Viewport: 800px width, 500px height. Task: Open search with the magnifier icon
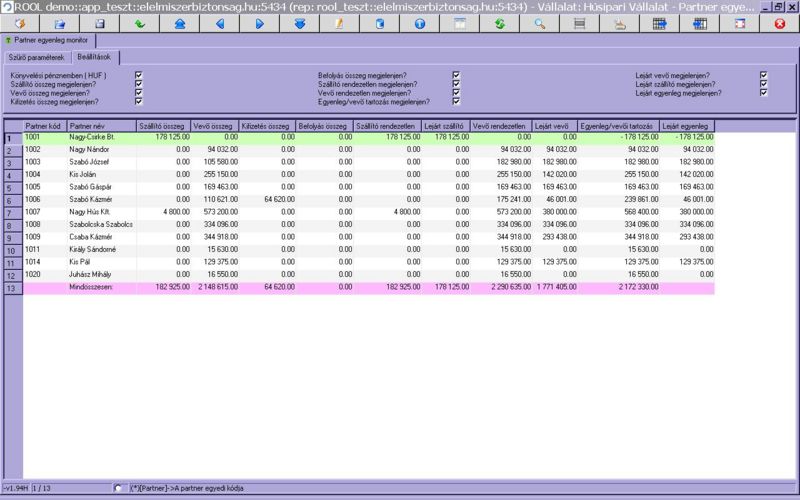point(539,23)
